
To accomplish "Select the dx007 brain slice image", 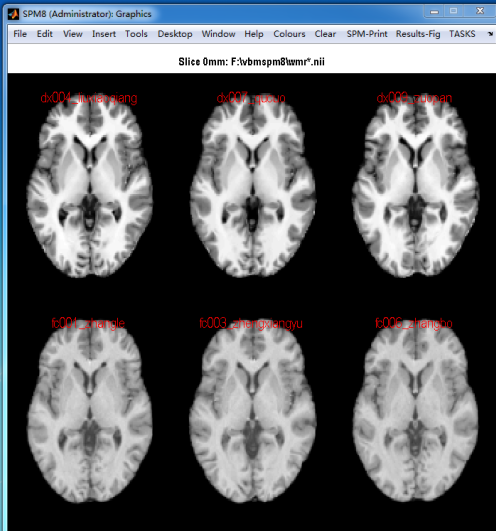I will click(253, 188).
